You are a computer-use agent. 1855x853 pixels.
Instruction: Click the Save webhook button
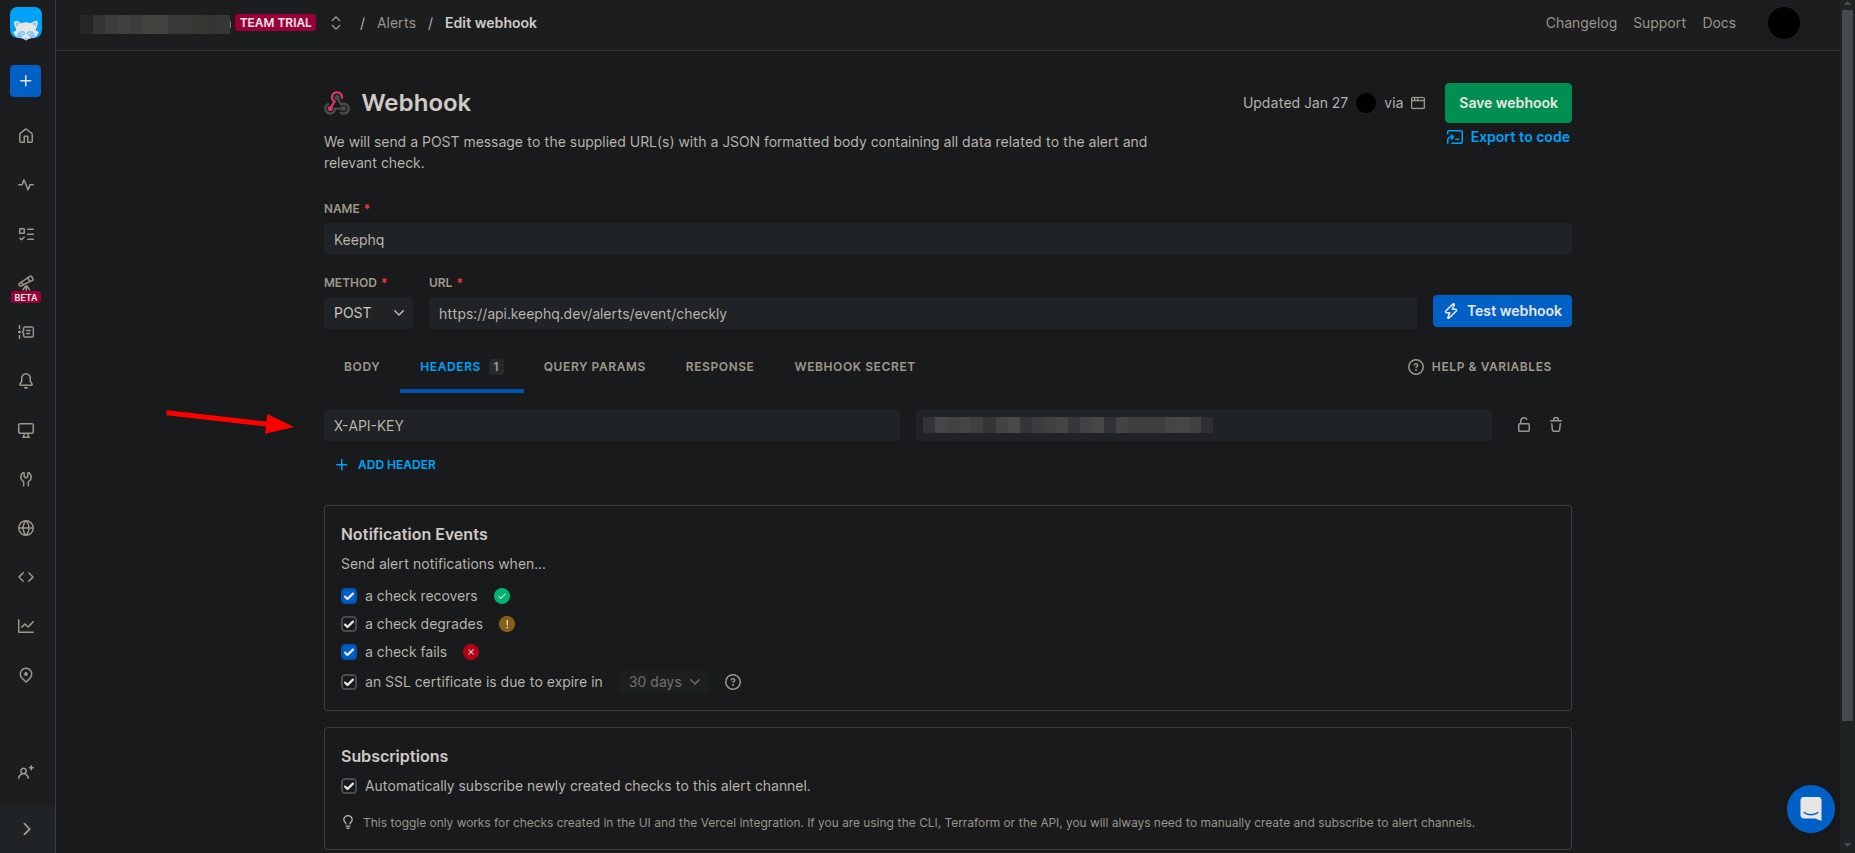(1508, 103)
